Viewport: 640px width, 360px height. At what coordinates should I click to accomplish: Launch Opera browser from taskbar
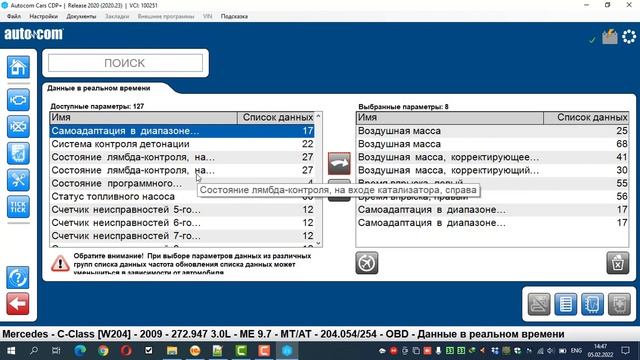pos(126,351)
